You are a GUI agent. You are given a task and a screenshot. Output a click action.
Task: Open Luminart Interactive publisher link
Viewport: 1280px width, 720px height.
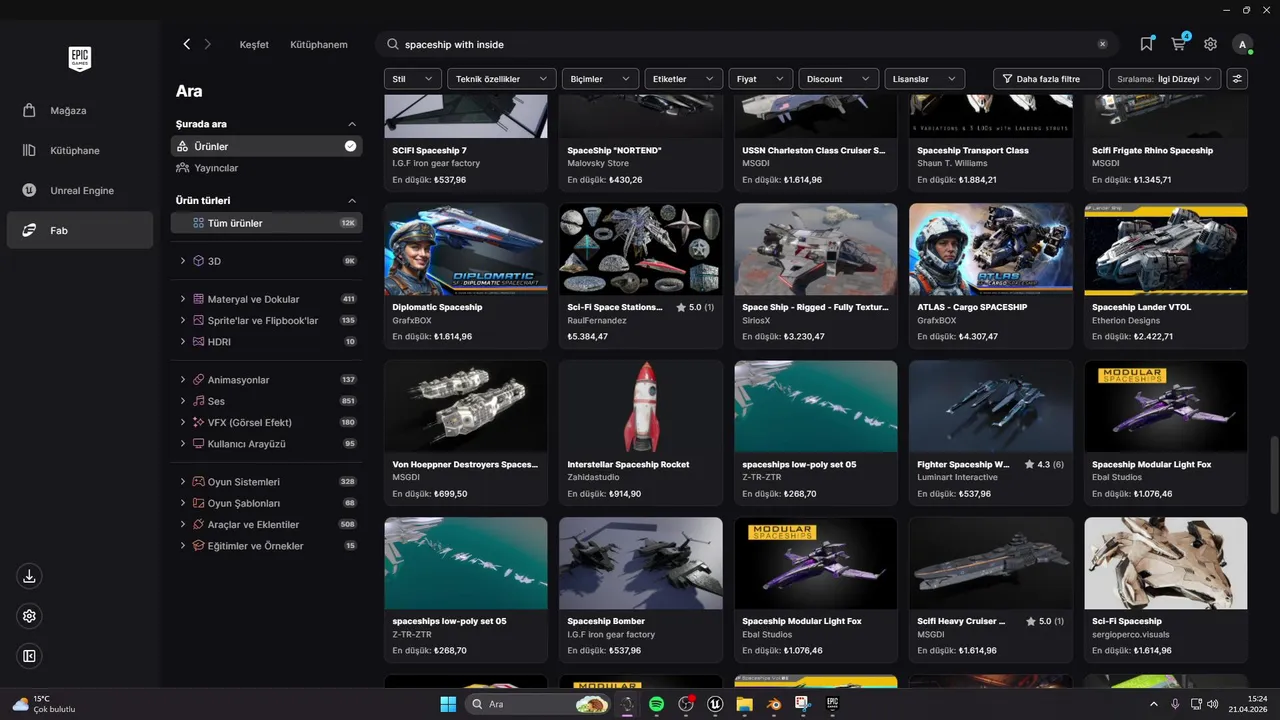pyautogui.click(x=957, y=478)
